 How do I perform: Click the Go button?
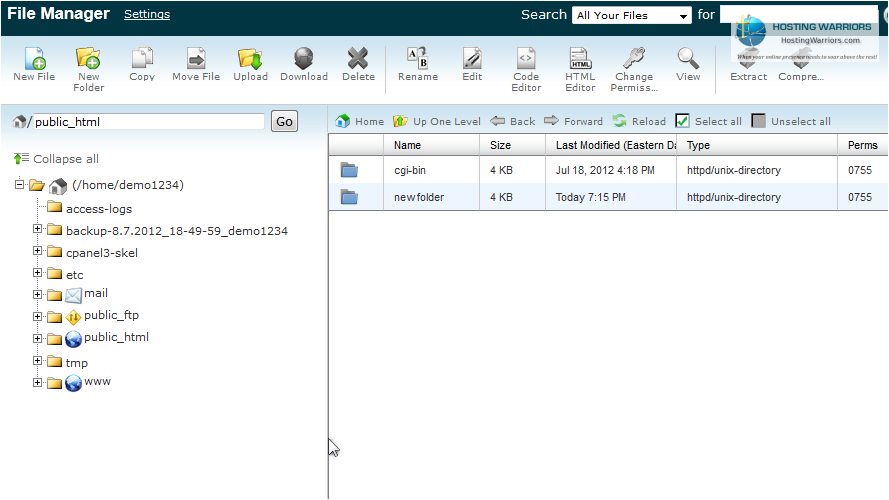(284, 121)
